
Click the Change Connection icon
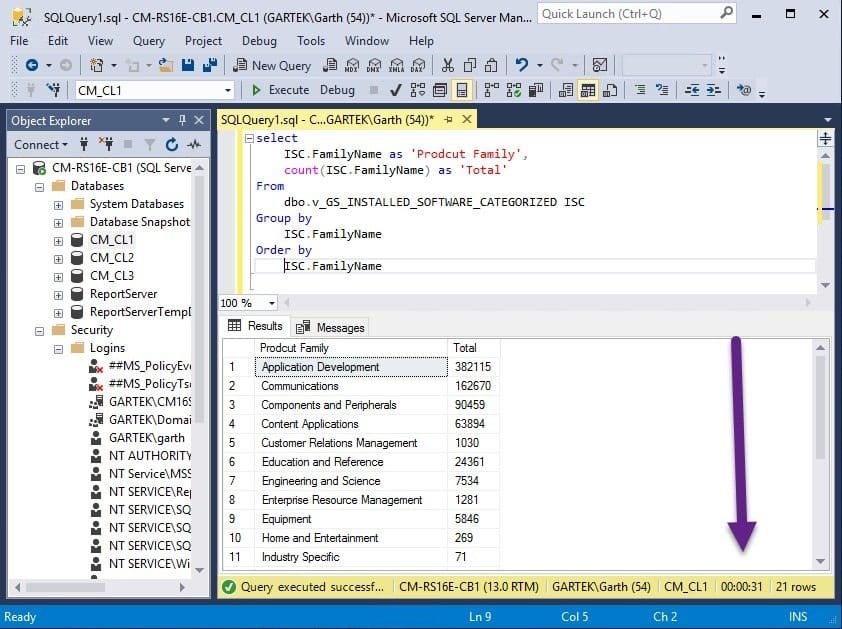[53, 90]
